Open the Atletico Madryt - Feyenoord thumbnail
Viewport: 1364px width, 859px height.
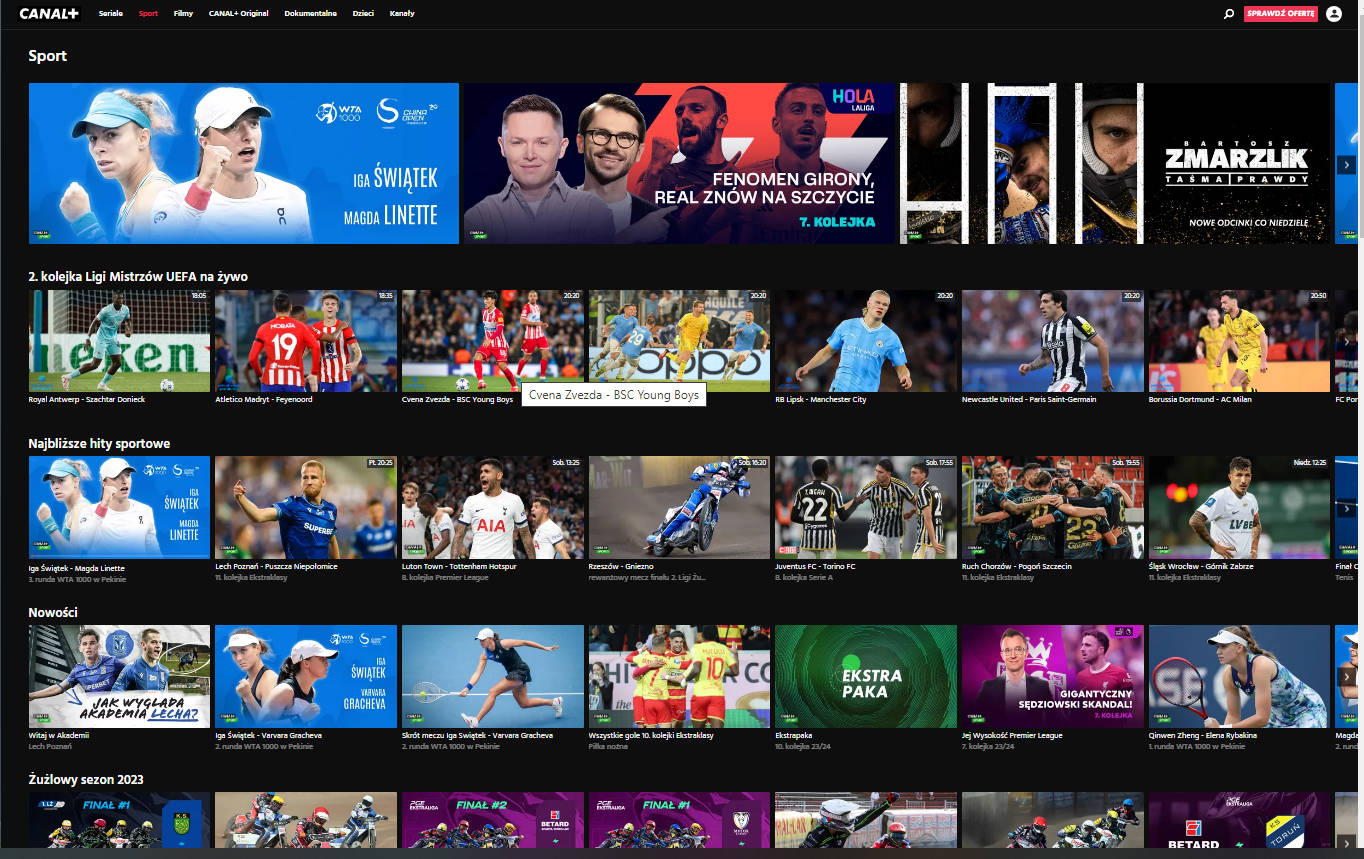click(306, 341)
